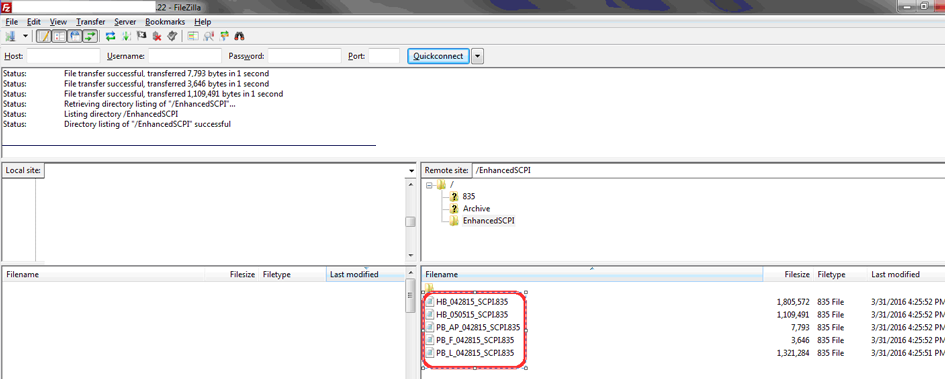Toggle processing of the transfer queue
This screenshot has width=945, height=379.
click(126, 36)
